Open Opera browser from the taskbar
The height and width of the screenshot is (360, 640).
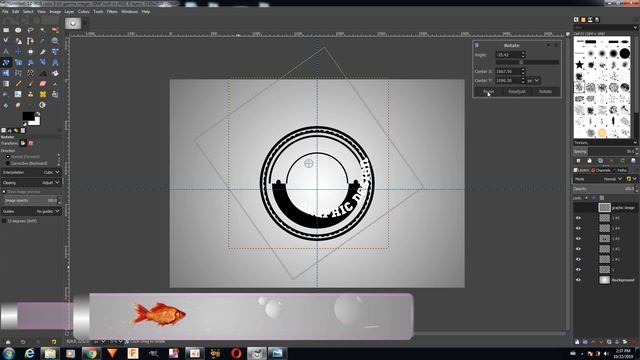[x=236, y=353]
